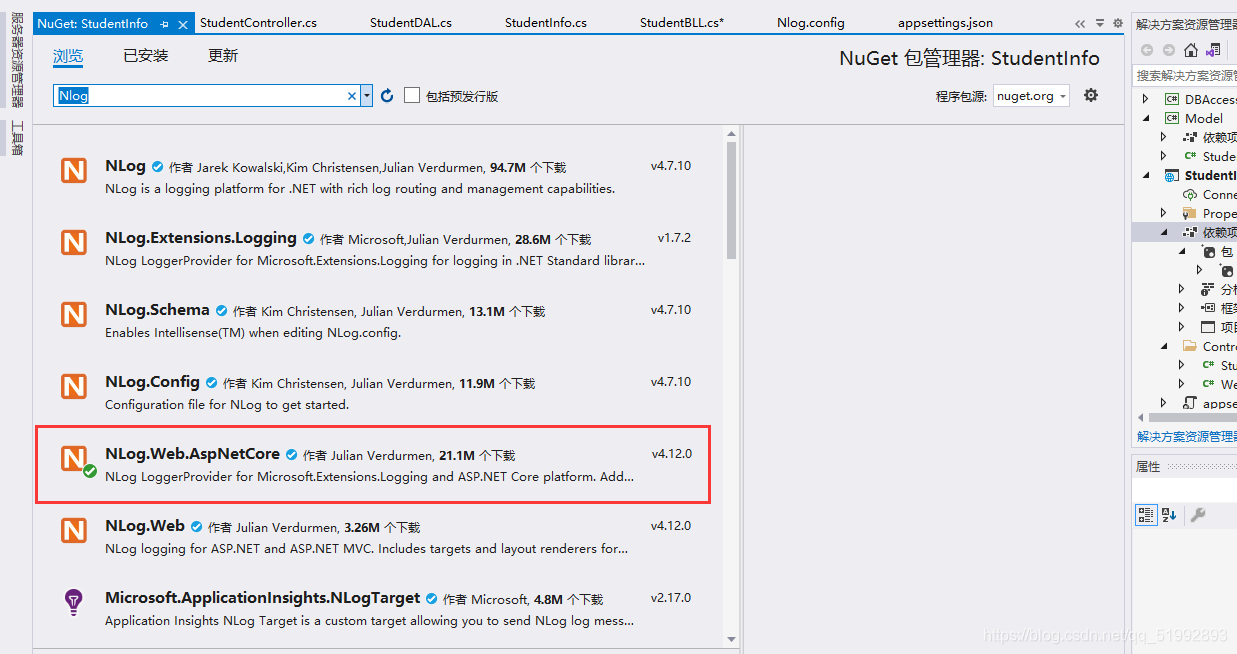Click version v2.17.0 of ApplicationInsights.NLogTarget
This screenshot has height=654, width=1237.
[671, 598]
